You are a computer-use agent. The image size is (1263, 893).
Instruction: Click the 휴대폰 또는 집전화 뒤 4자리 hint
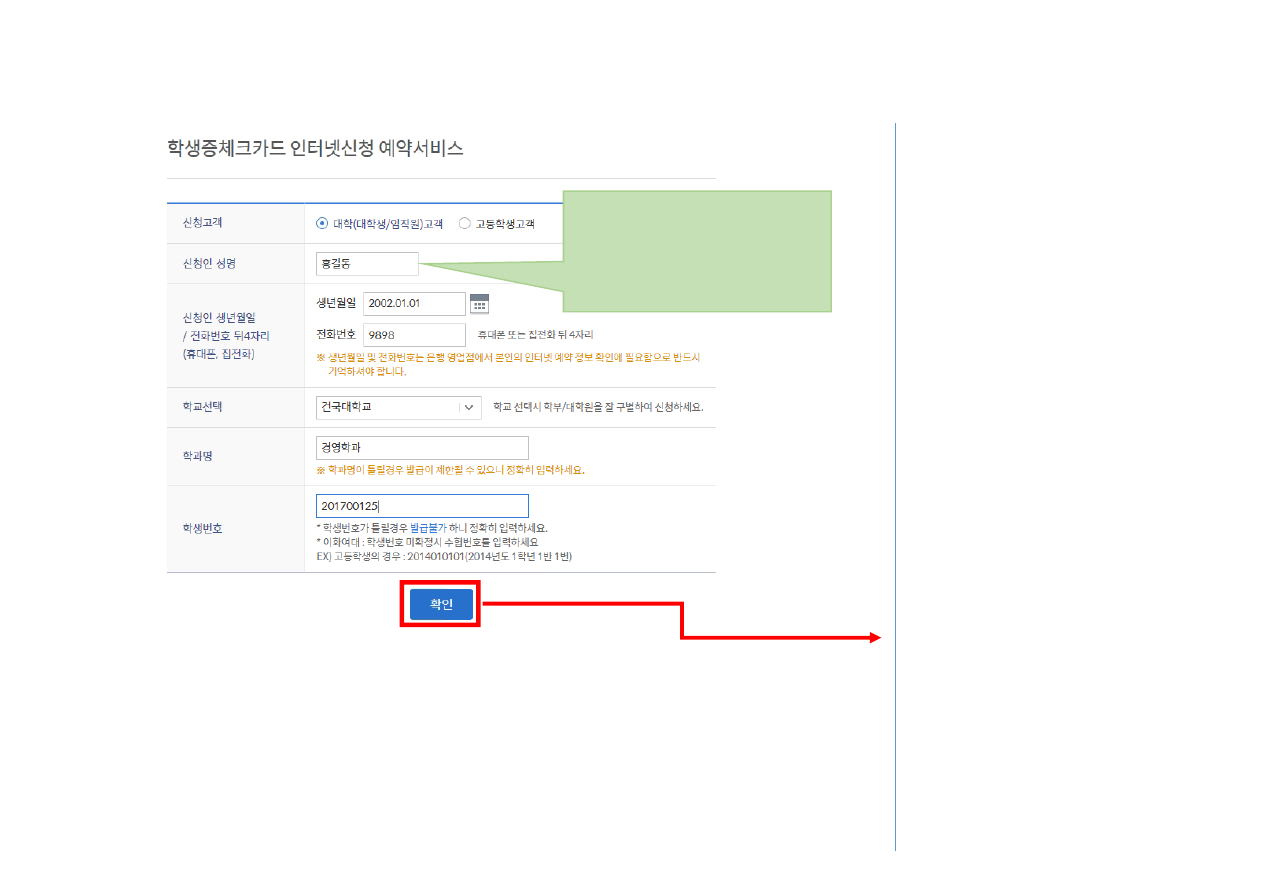click(x=541, y=335)
